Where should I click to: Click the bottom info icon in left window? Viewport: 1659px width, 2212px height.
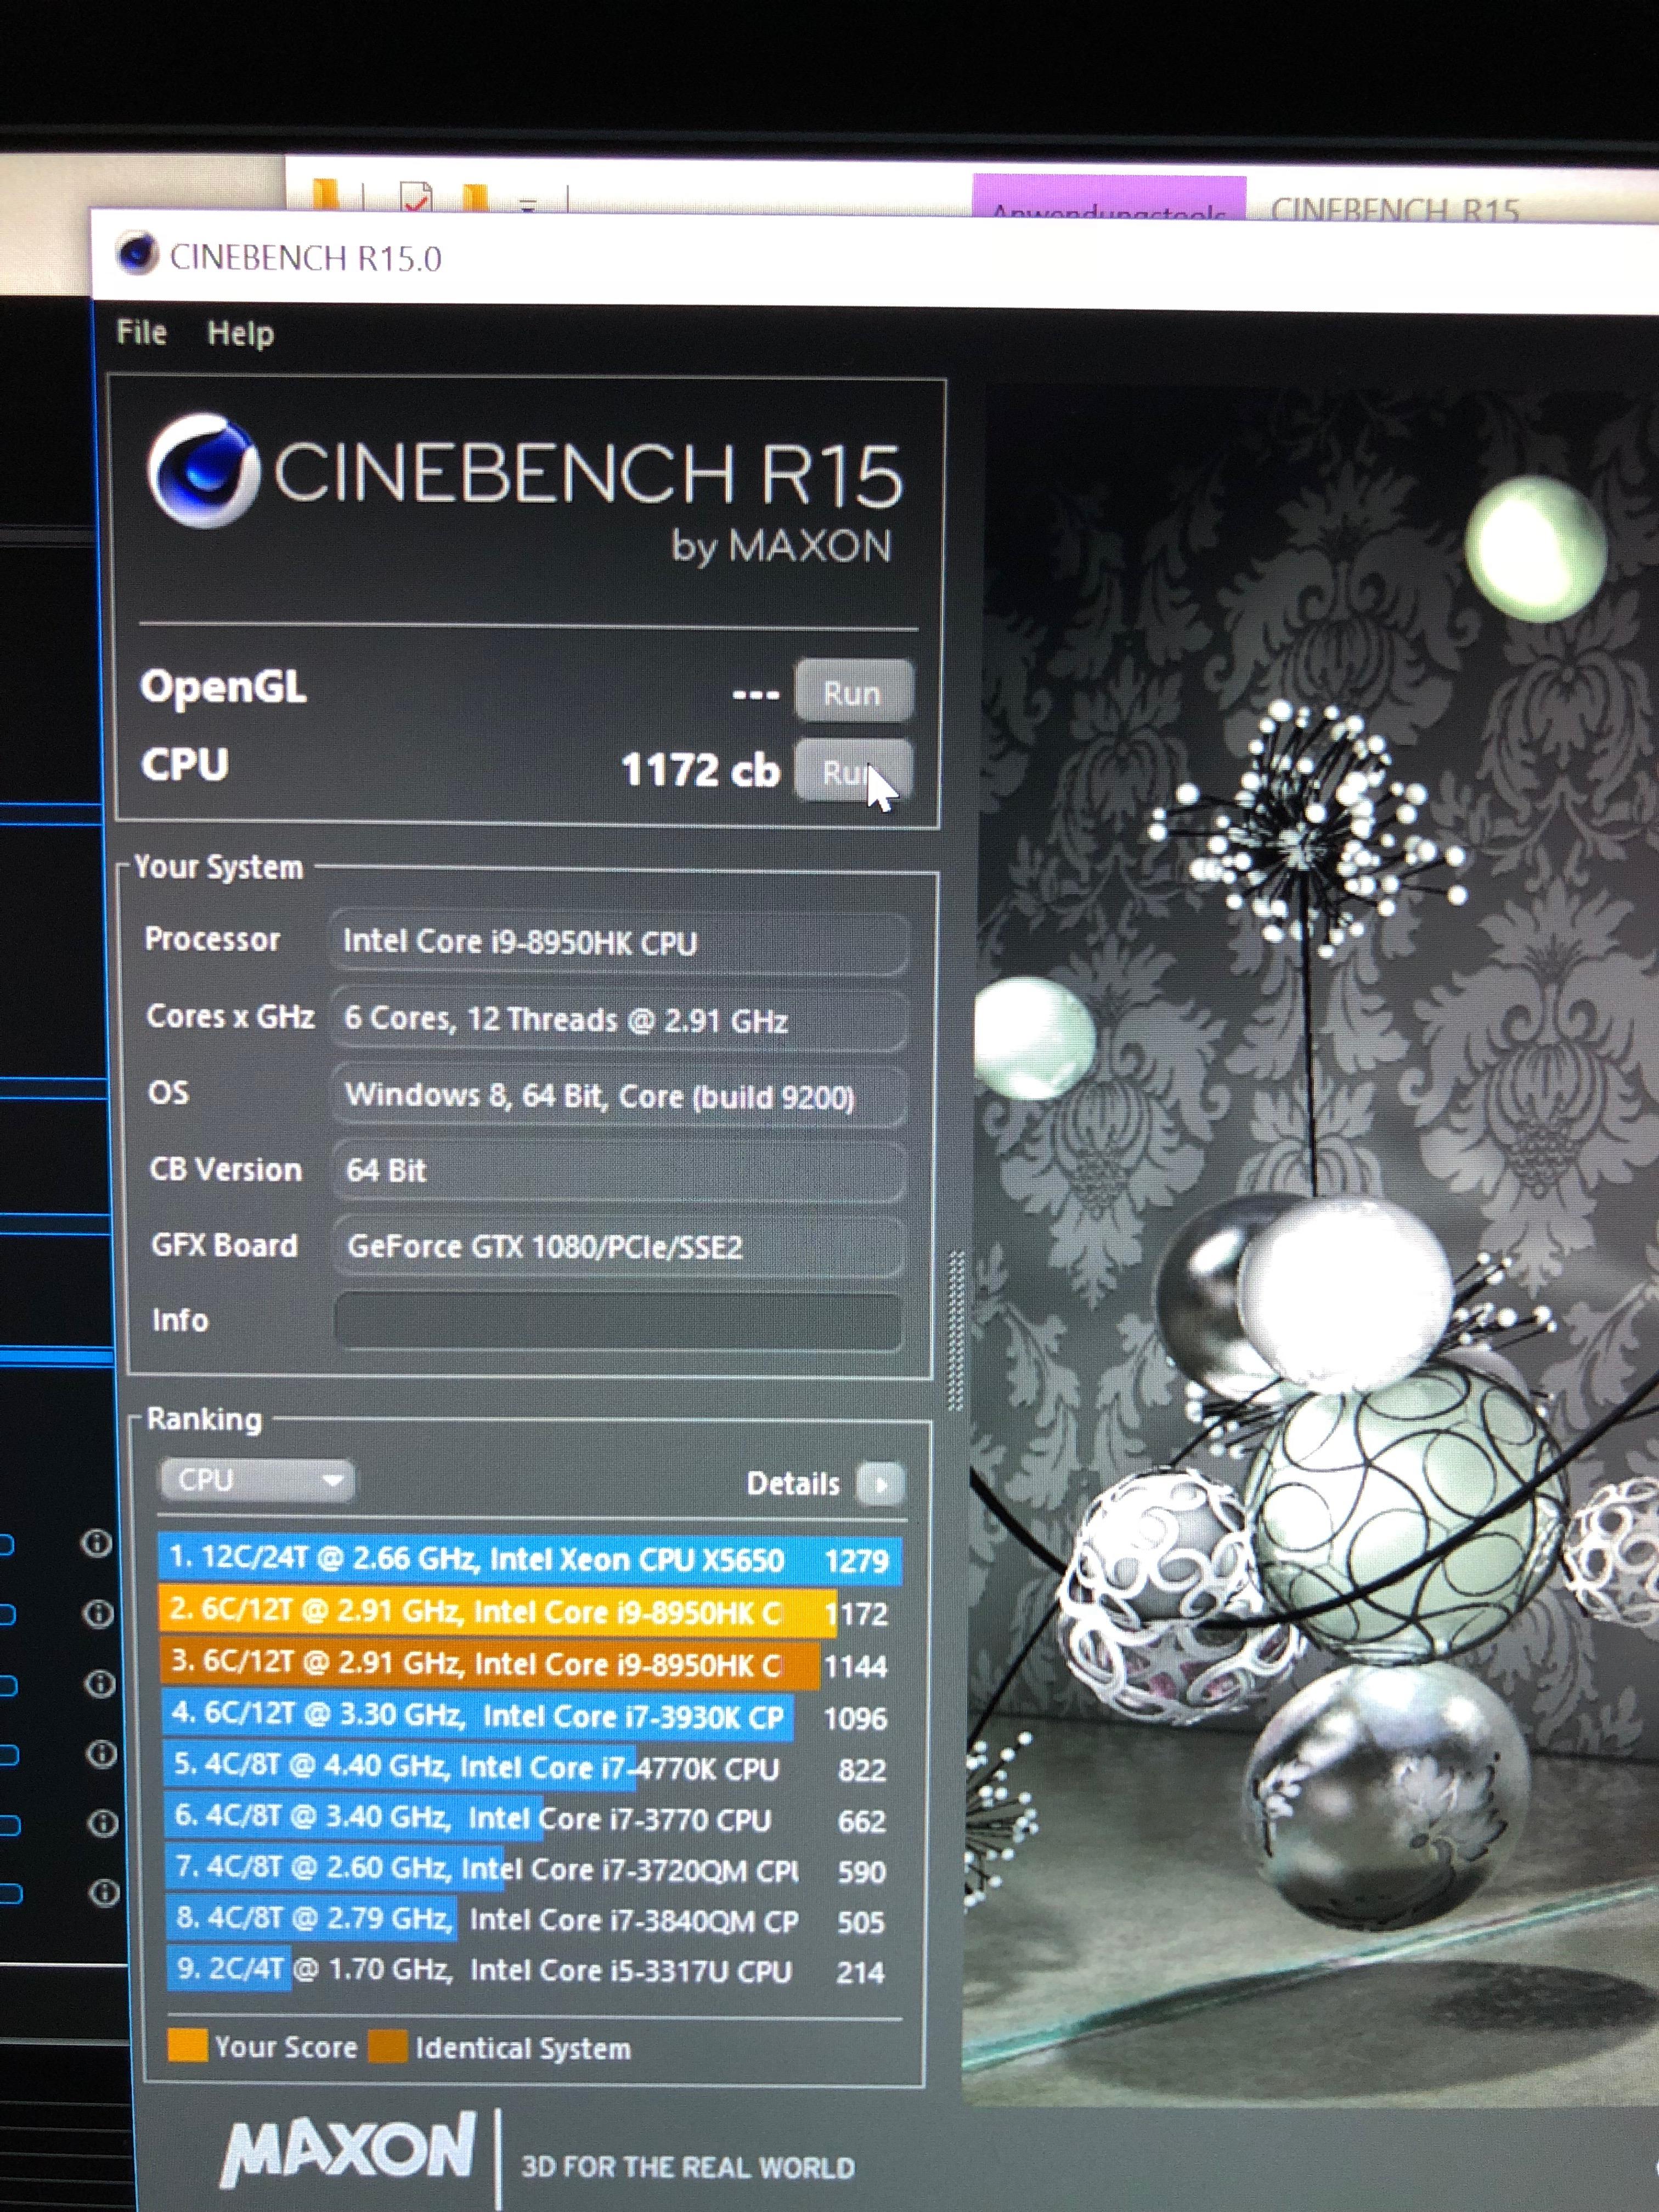pos(104,1892)
